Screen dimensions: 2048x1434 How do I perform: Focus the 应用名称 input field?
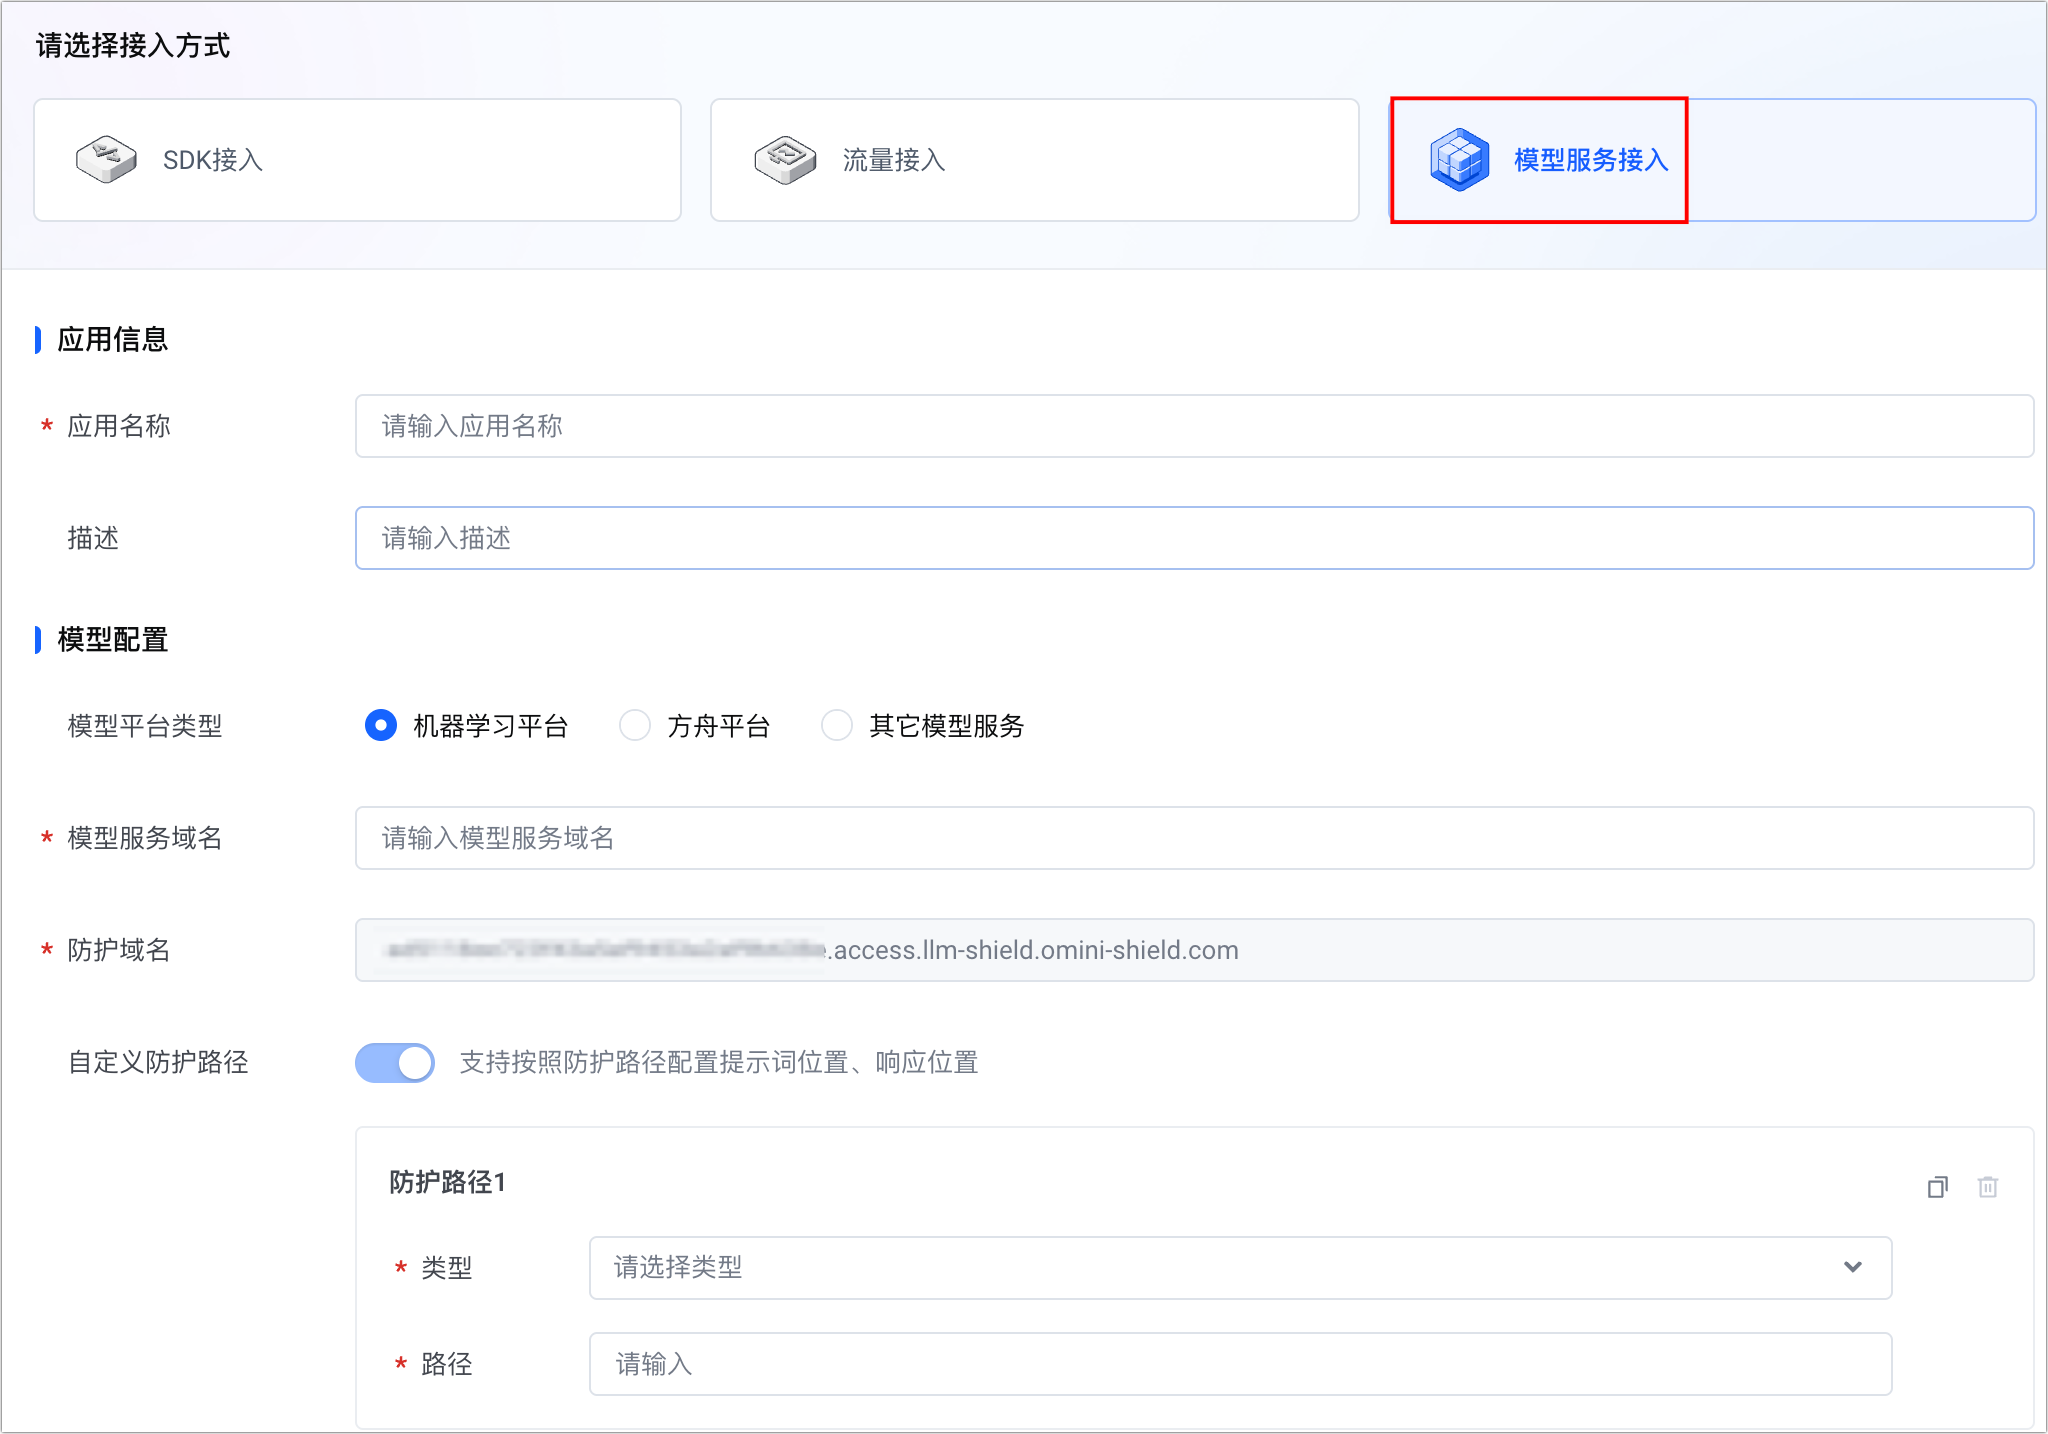coord(1194,426)
